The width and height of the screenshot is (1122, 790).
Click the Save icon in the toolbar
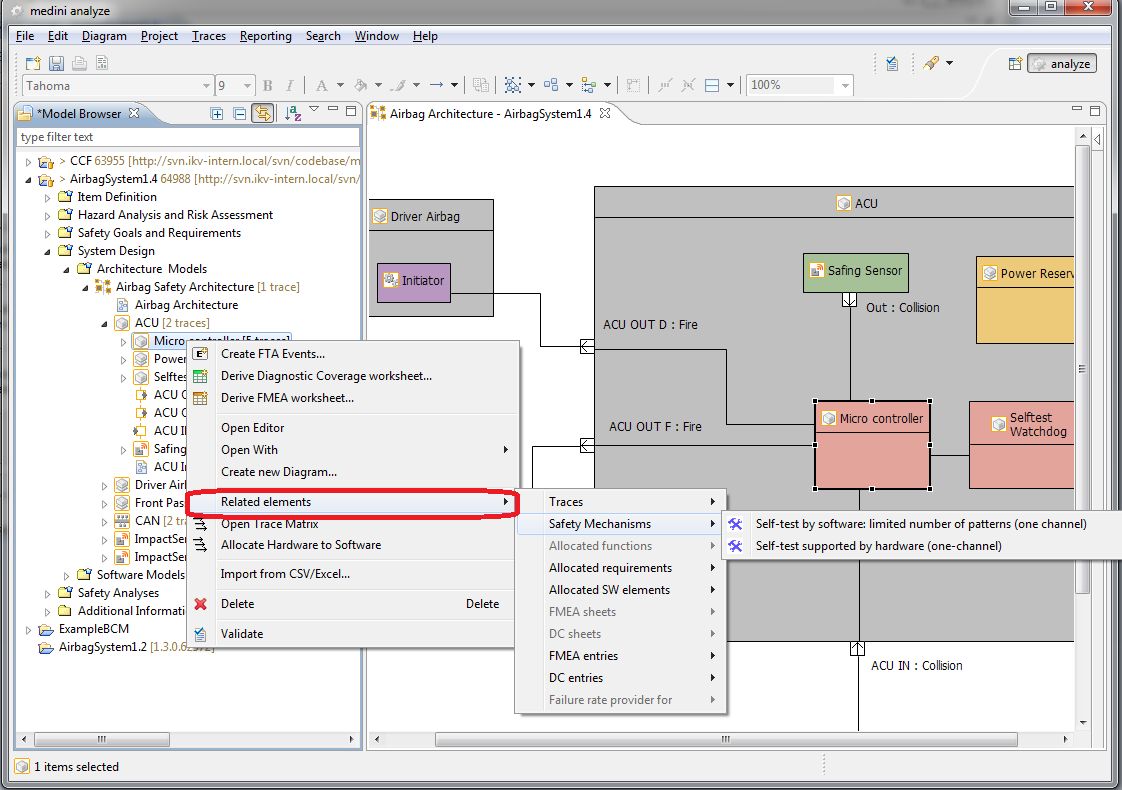coord(56,63)
